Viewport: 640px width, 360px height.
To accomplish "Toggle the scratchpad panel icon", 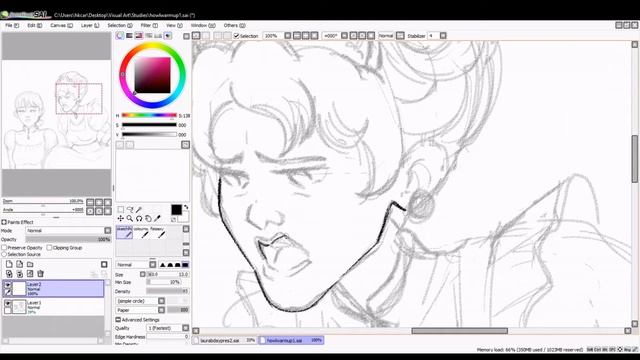I will pos(168,36).
